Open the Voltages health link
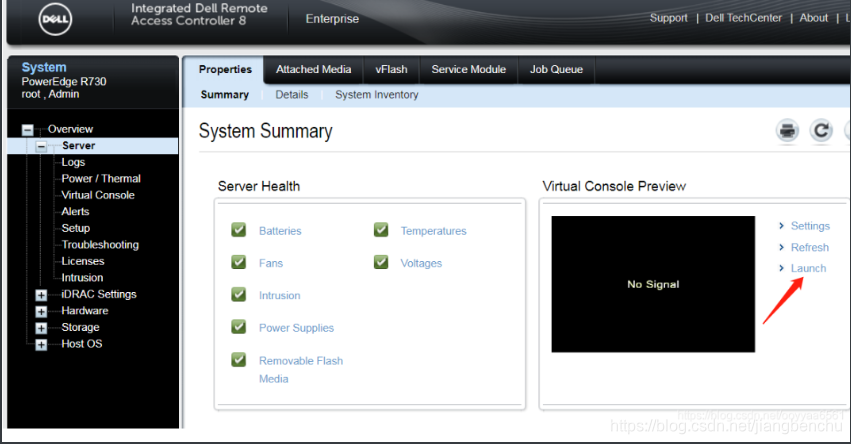Viewport: 851px width, 444px height. (421, 263)
